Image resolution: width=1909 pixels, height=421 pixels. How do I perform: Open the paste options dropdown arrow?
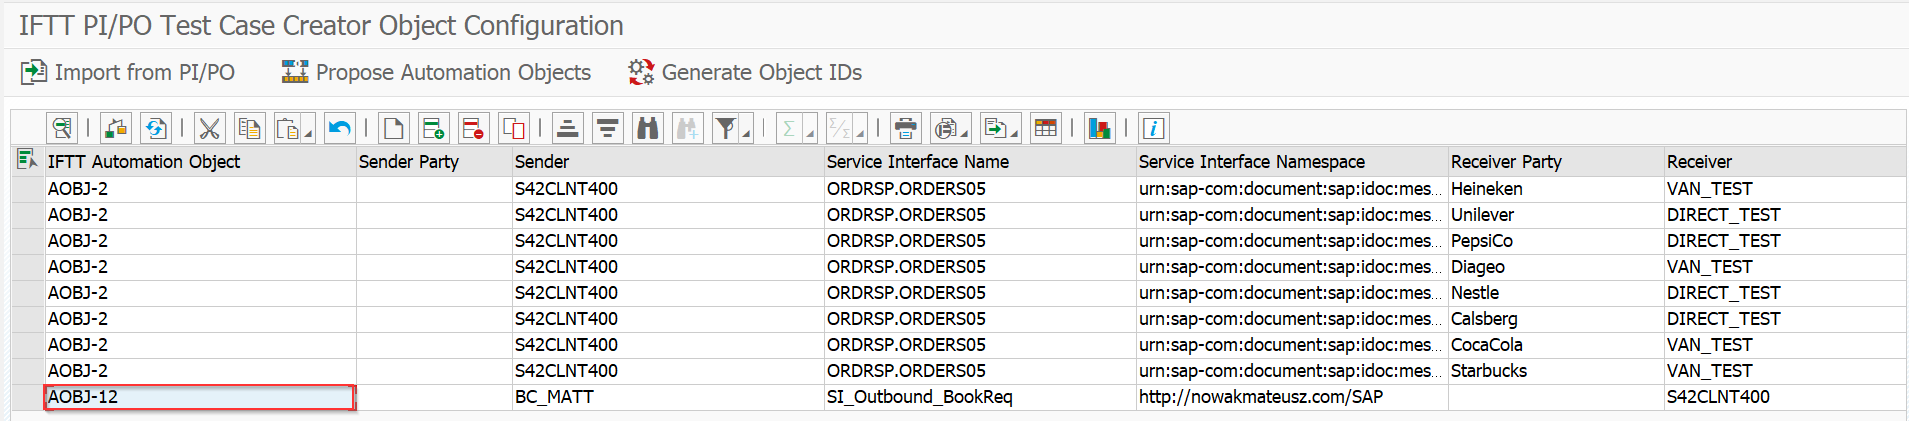[308, 134]
